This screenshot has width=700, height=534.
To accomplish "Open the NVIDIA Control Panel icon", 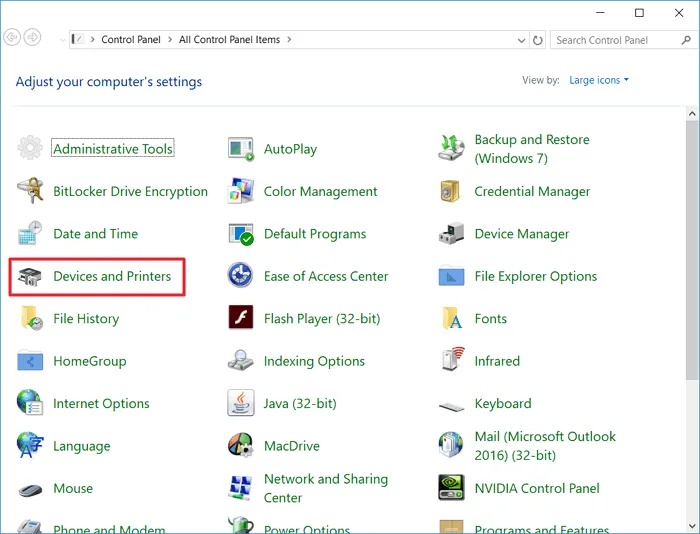I will pyautogui.click(x=451, y=488).
